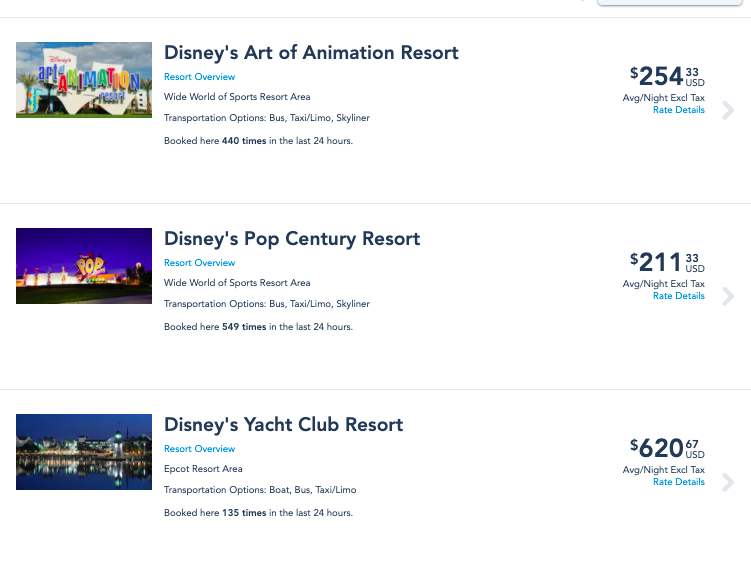
Task: Click Epcot Resort Area text
Action: [x=203, y=469]
